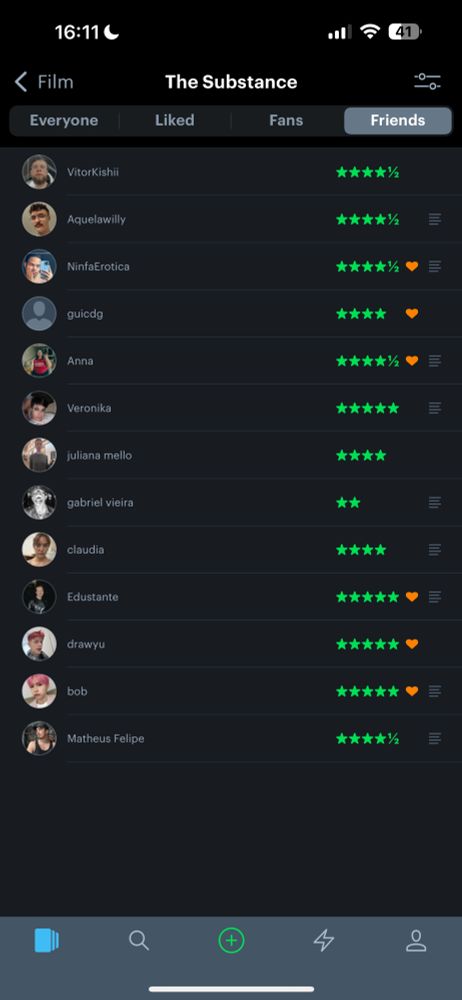
Task: Open the search magnifier in bottom bar
Action: pos(138,940)
